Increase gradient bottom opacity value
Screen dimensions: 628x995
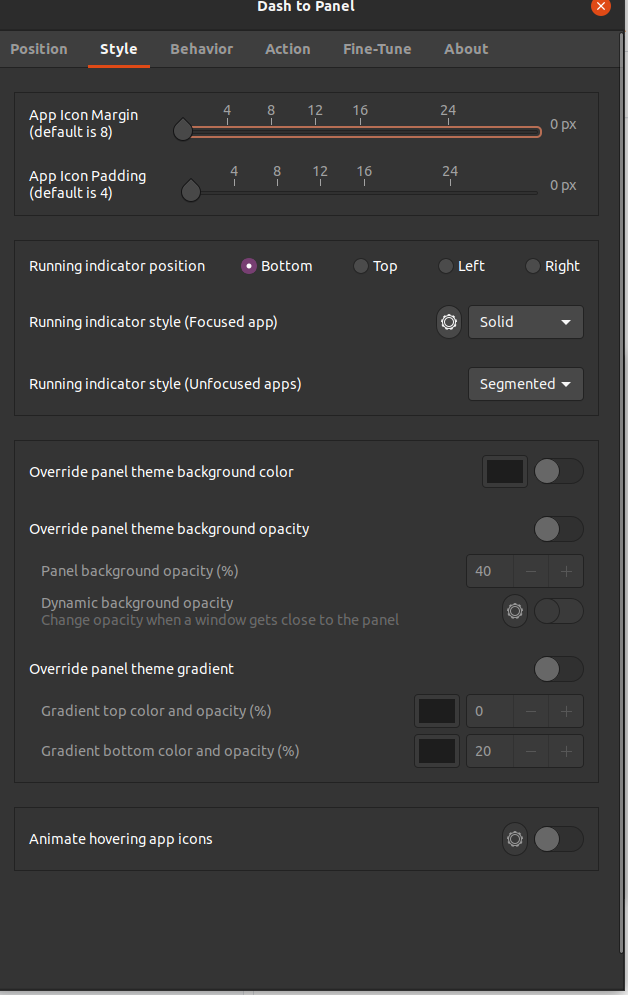(566, 751)
